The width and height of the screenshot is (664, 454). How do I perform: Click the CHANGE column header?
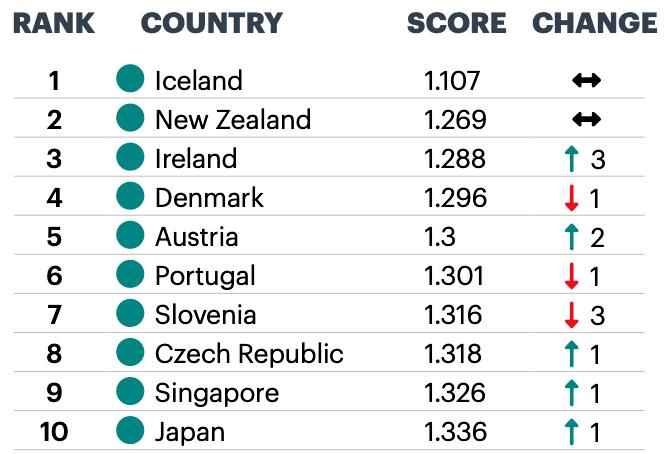click(x=595, y=23)
